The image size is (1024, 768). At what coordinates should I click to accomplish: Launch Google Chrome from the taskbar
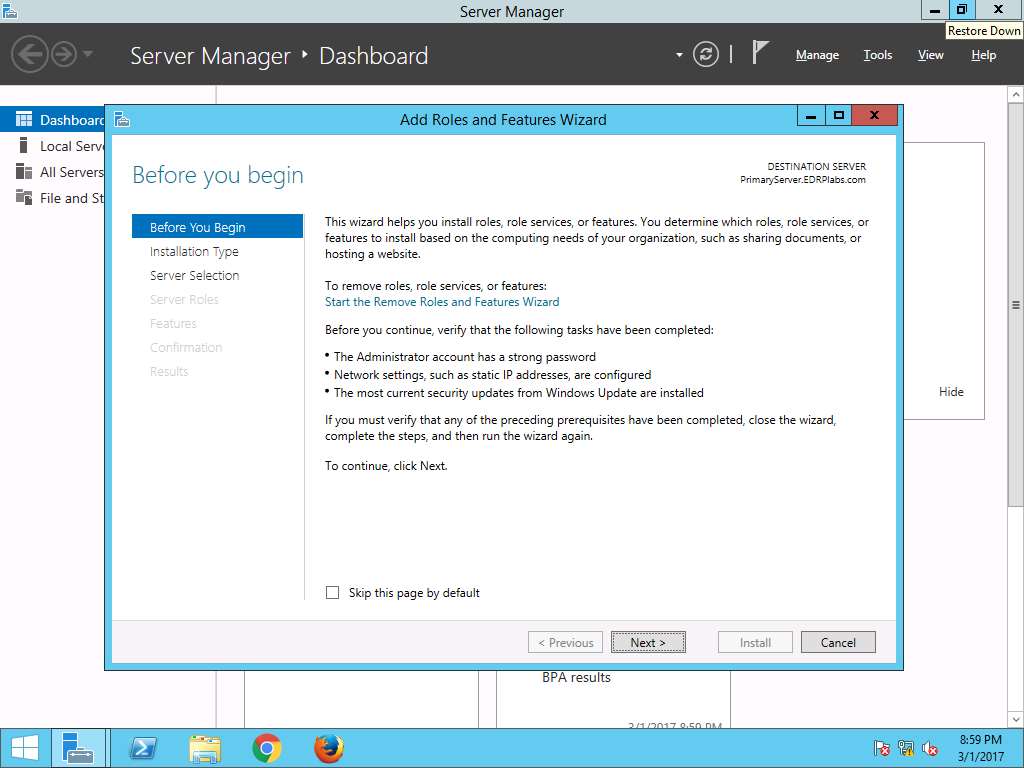pos(266,748)
